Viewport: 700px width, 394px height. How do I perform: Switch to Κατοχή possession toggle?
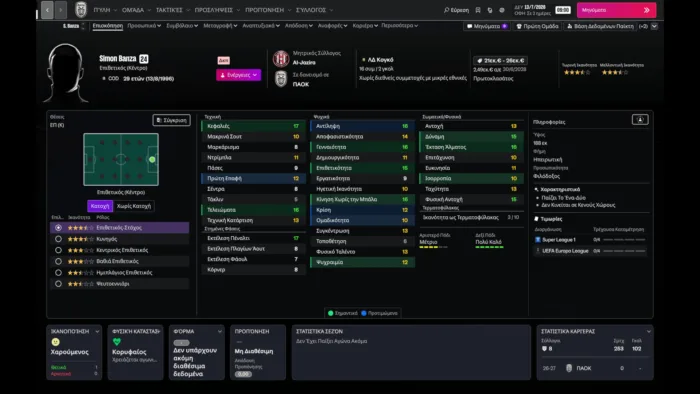(x=100, y=206)
